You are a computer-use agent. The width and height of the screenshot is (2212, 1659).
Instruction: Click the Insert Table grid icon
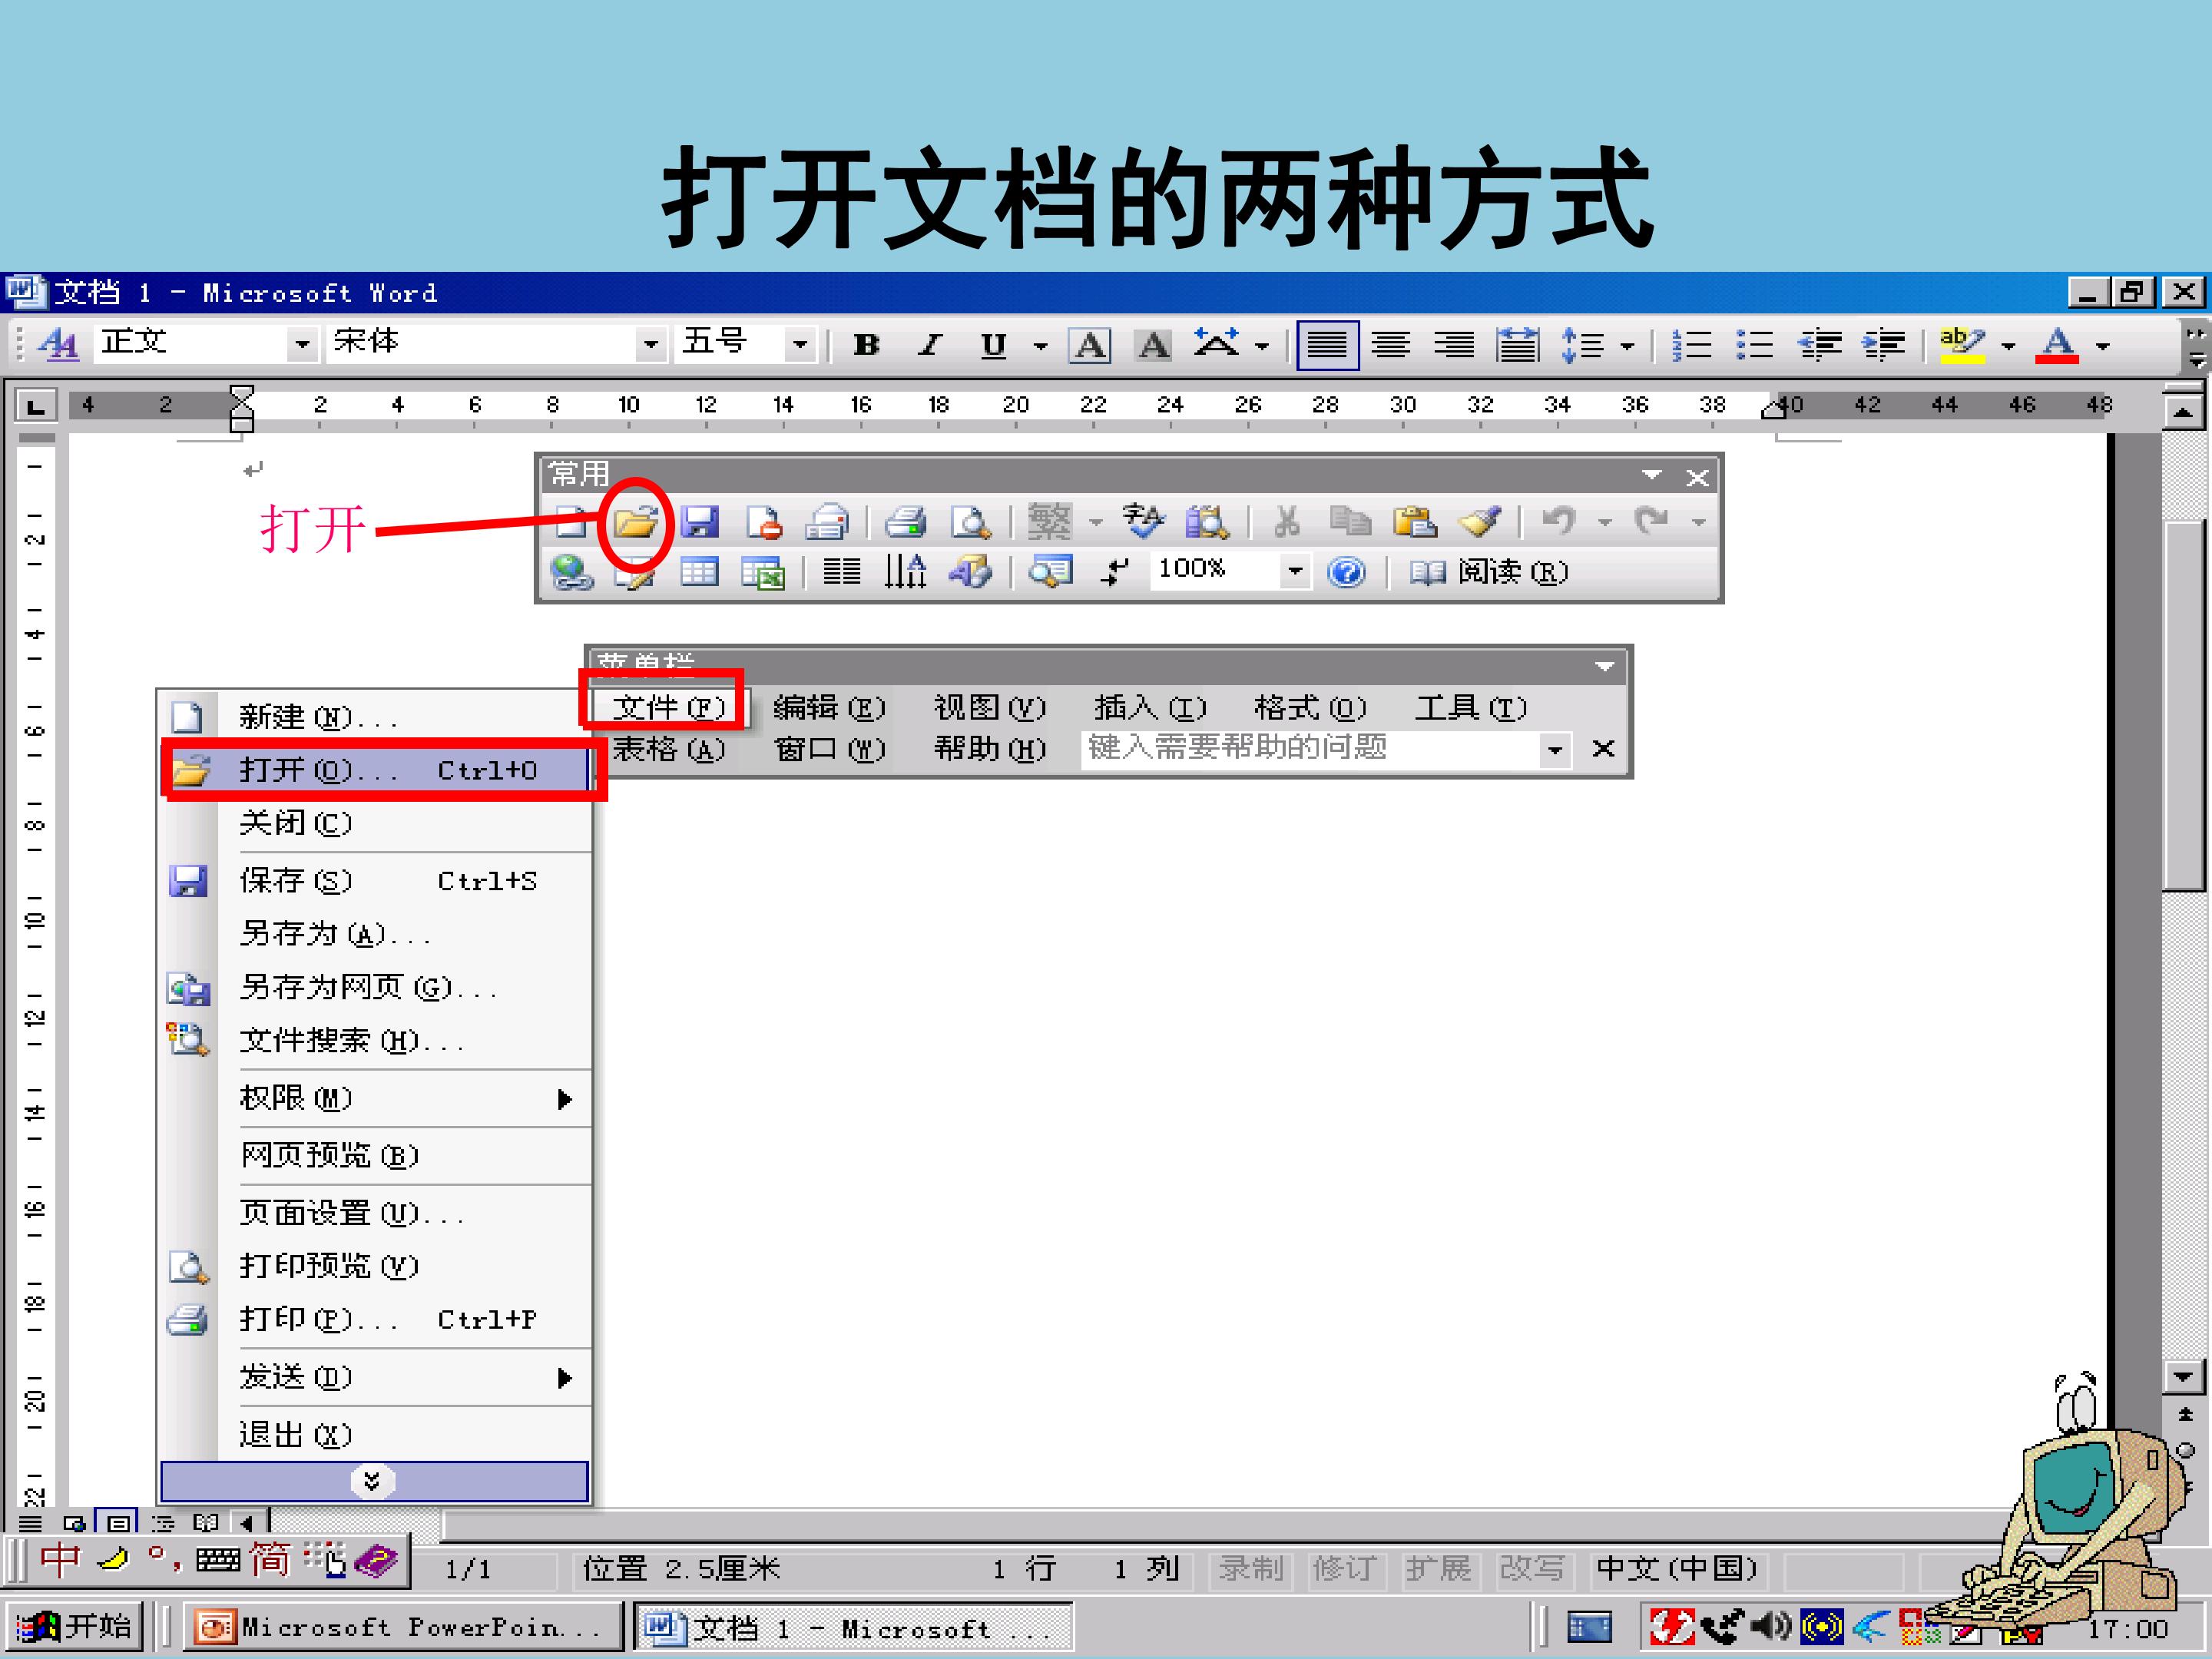(699, 572)
